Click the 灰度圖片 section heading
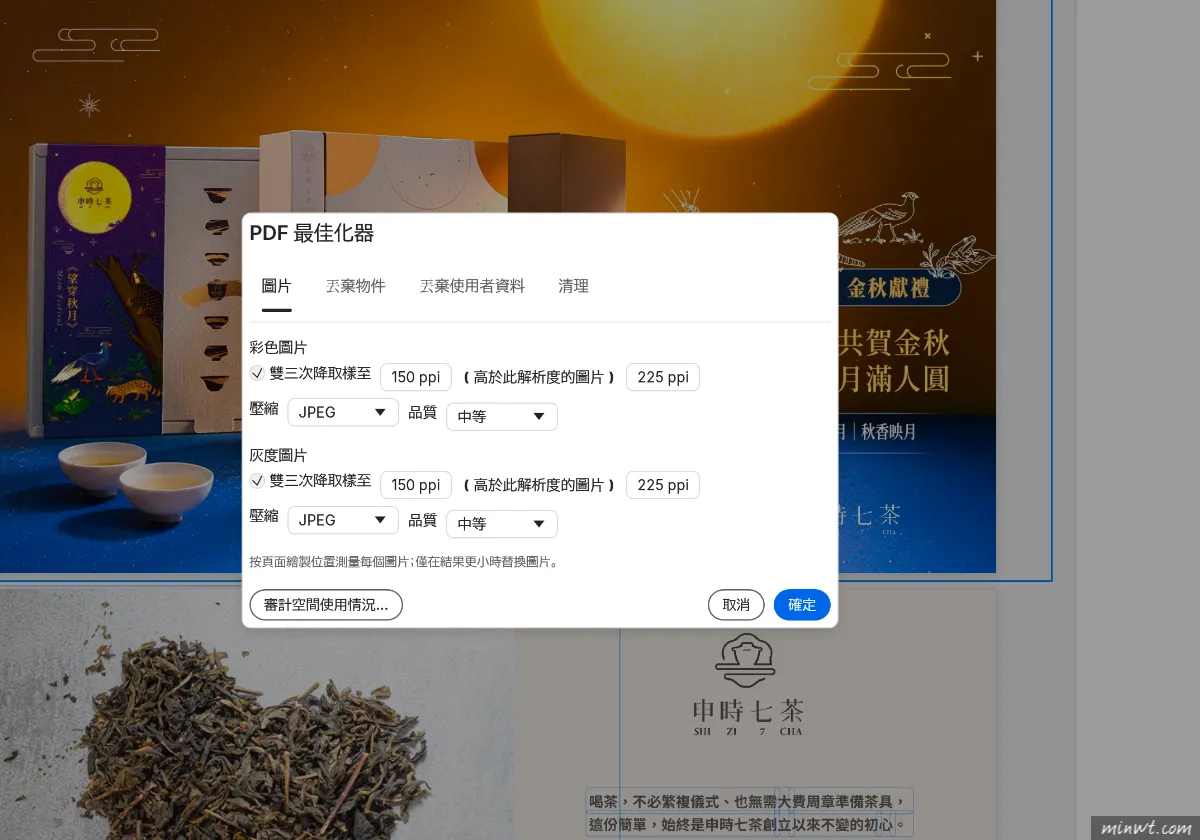The image size is (1200, 840). (x=278, y=455)
